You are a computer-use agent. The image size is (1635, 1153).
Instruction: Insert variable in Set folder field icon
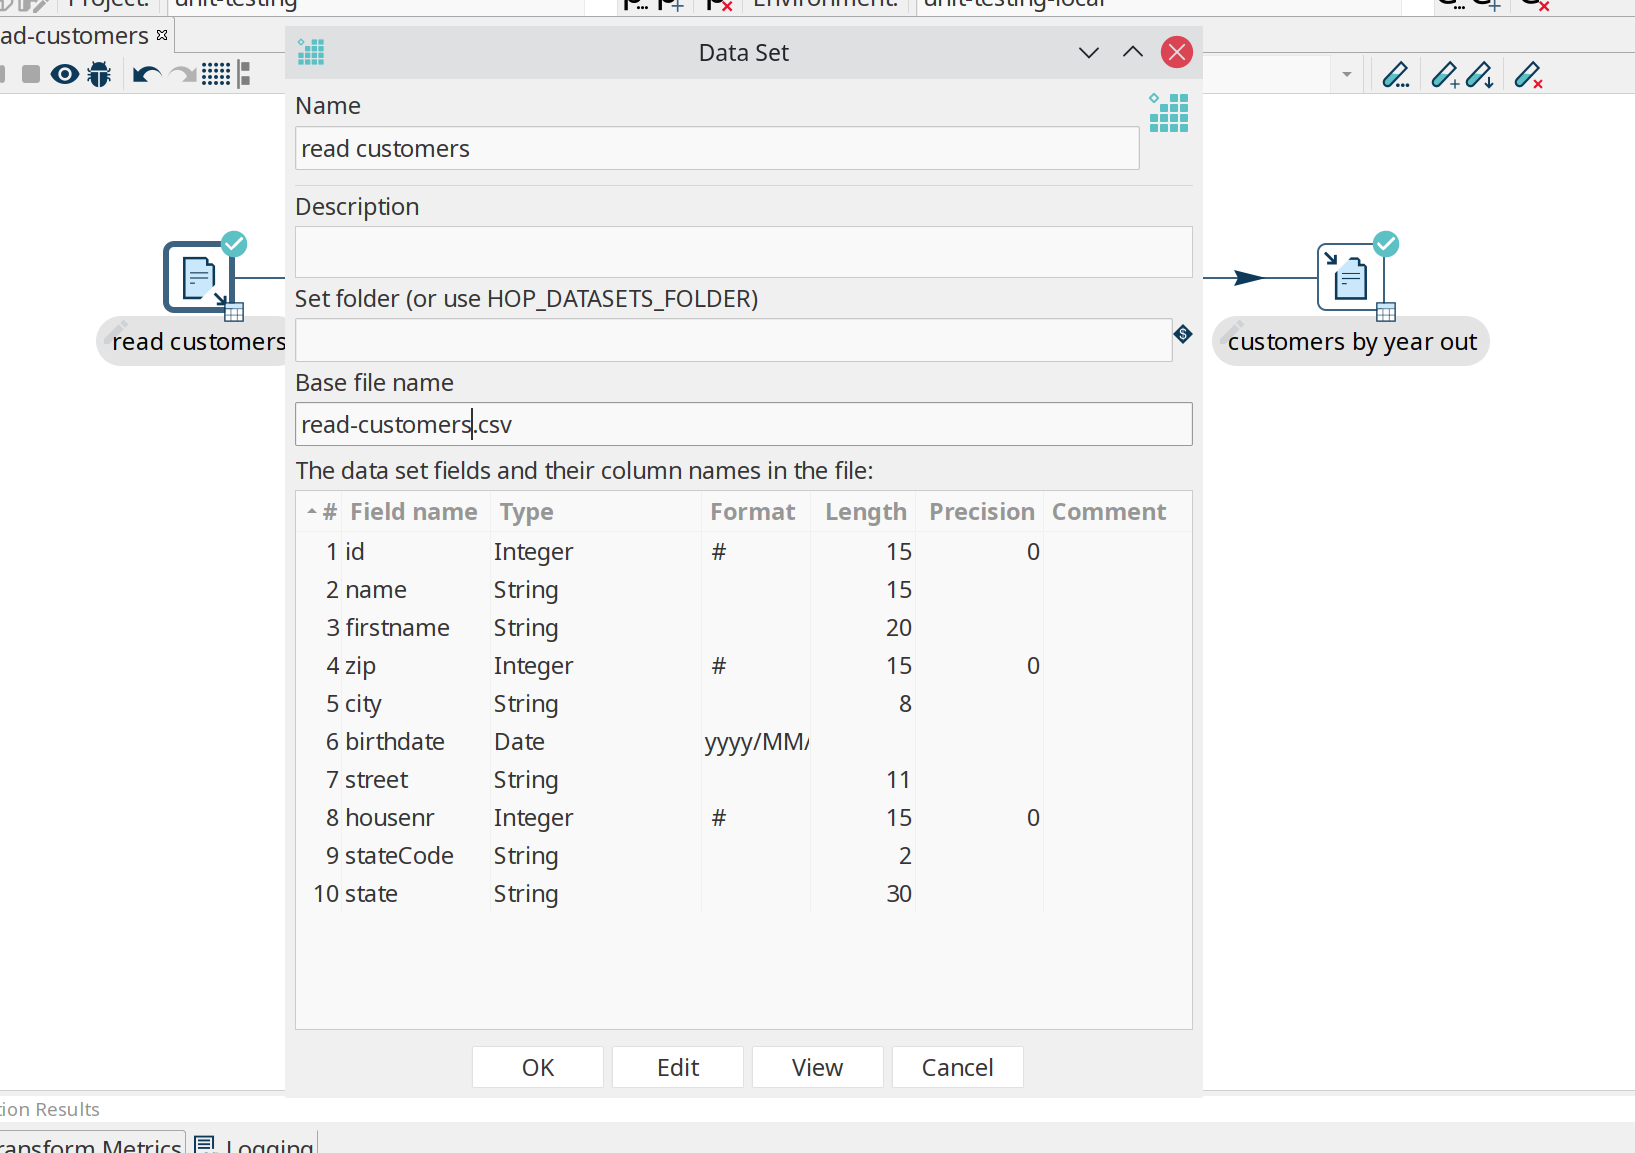pyautogui.click(x=1183, y=335)
